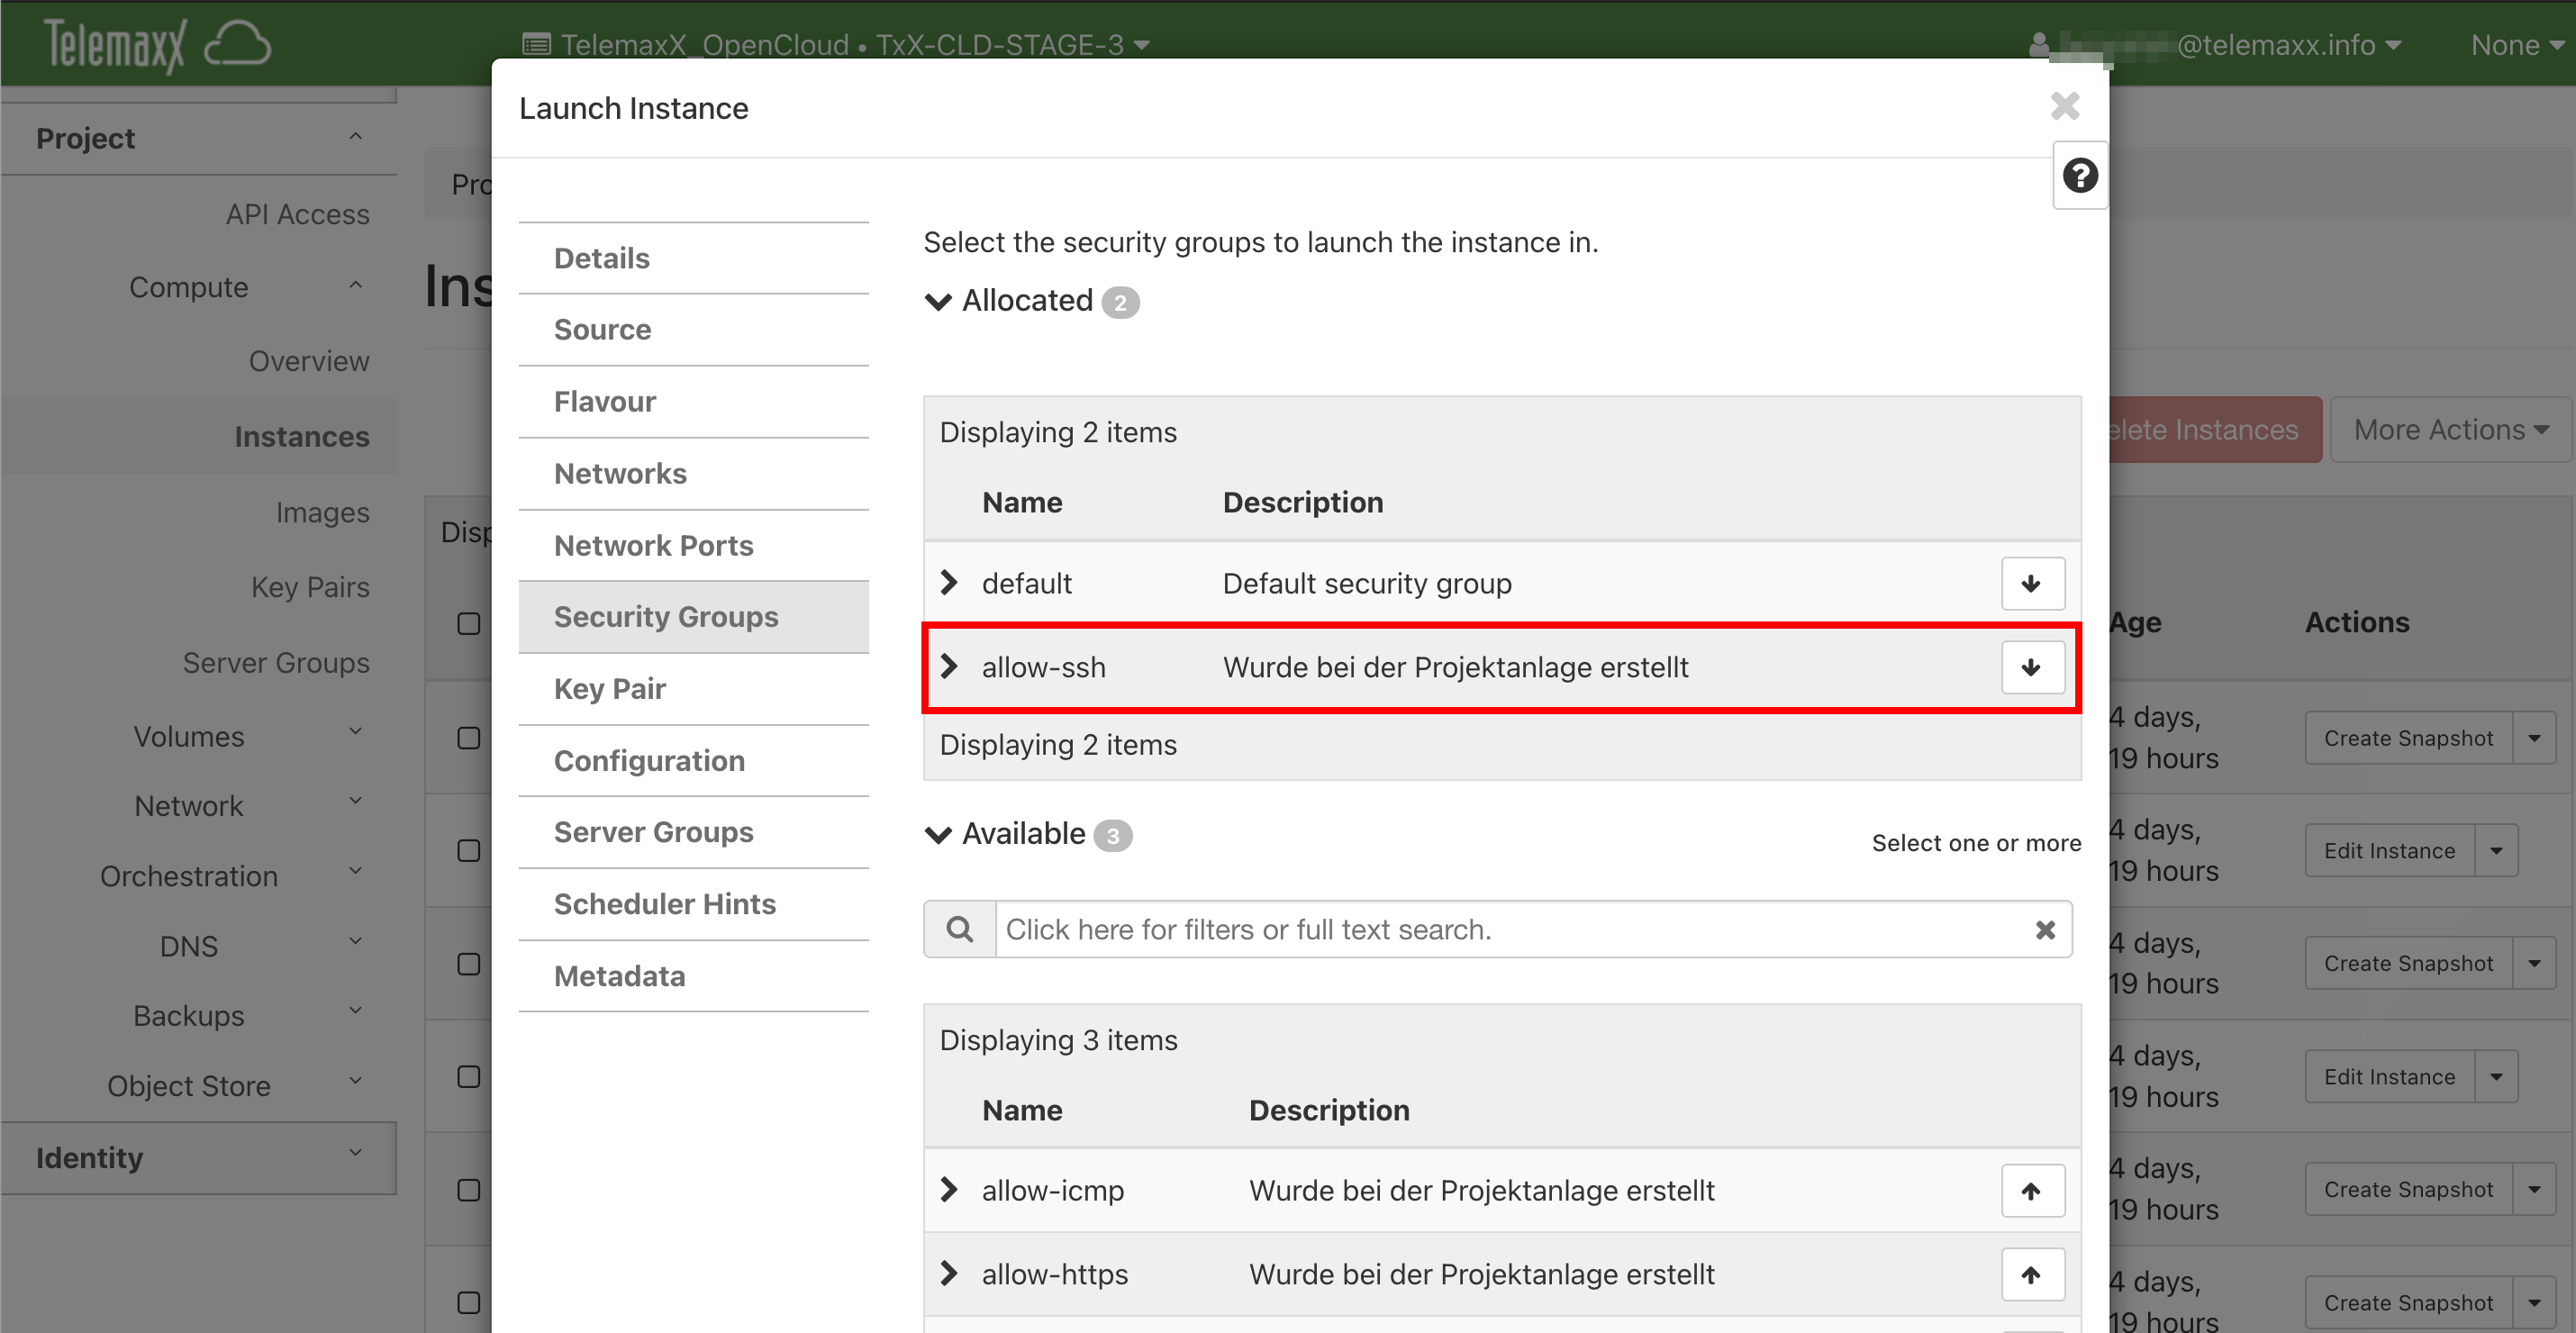The height and width of the screenshot is (1333, 2576).
Task: Click the magnifier search icon
Action: coord(959,929)
